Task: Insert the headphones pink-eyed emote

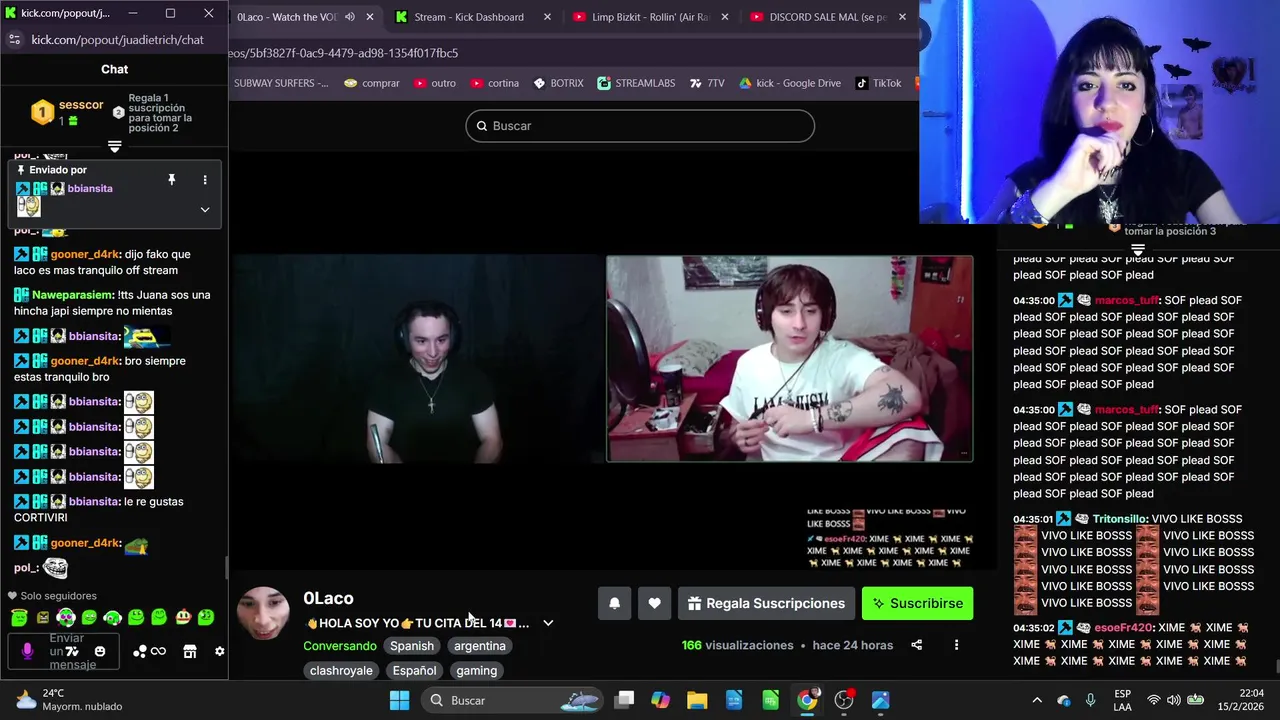Action: 66,618
